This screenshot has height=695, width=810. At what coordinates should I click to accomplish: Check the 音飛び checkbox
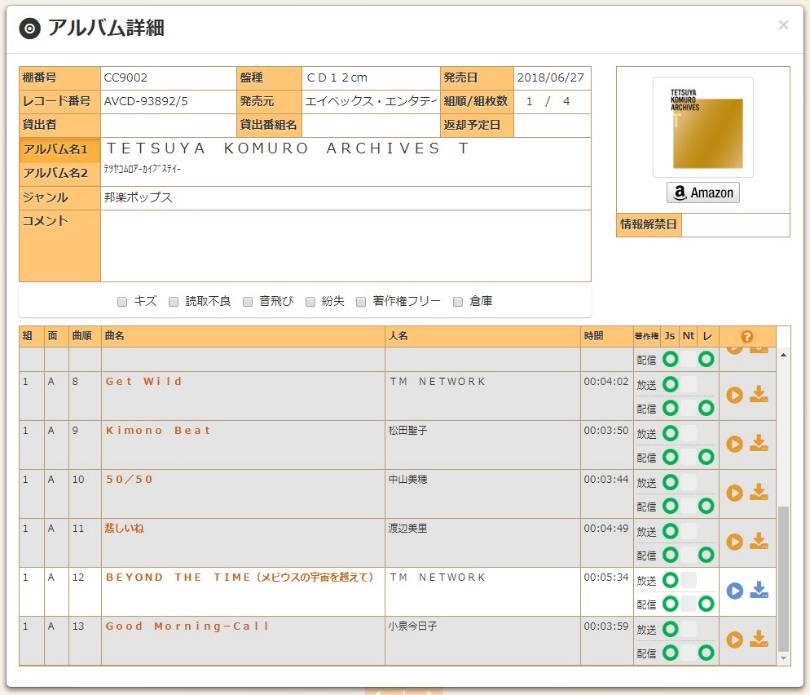coord(248,302)
